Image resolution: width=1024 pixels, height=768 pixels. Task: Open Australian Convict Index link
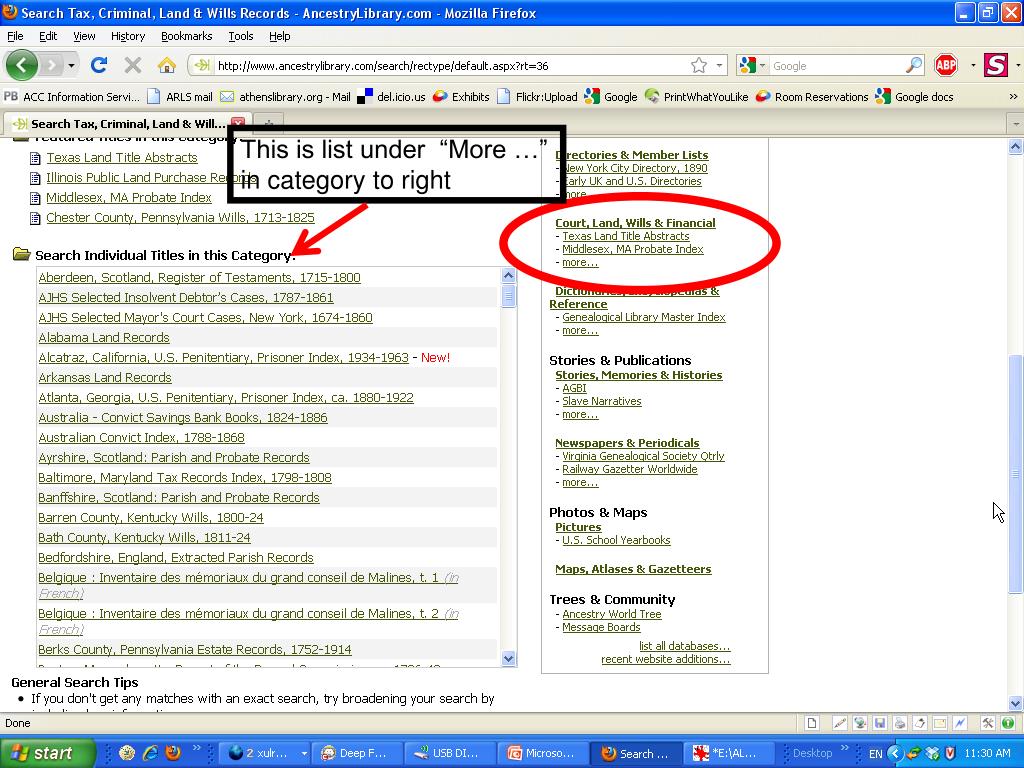(141, 438)
